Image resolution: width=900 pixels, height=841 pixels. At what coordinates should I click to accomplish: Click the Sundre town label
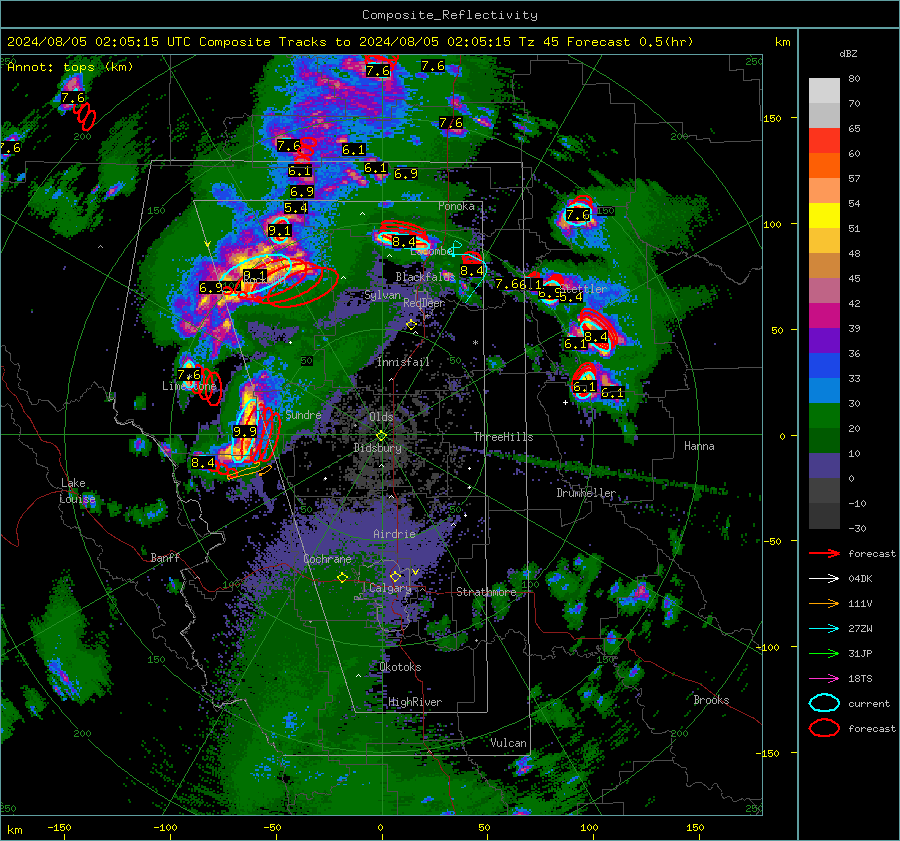(x=303, y=415)
